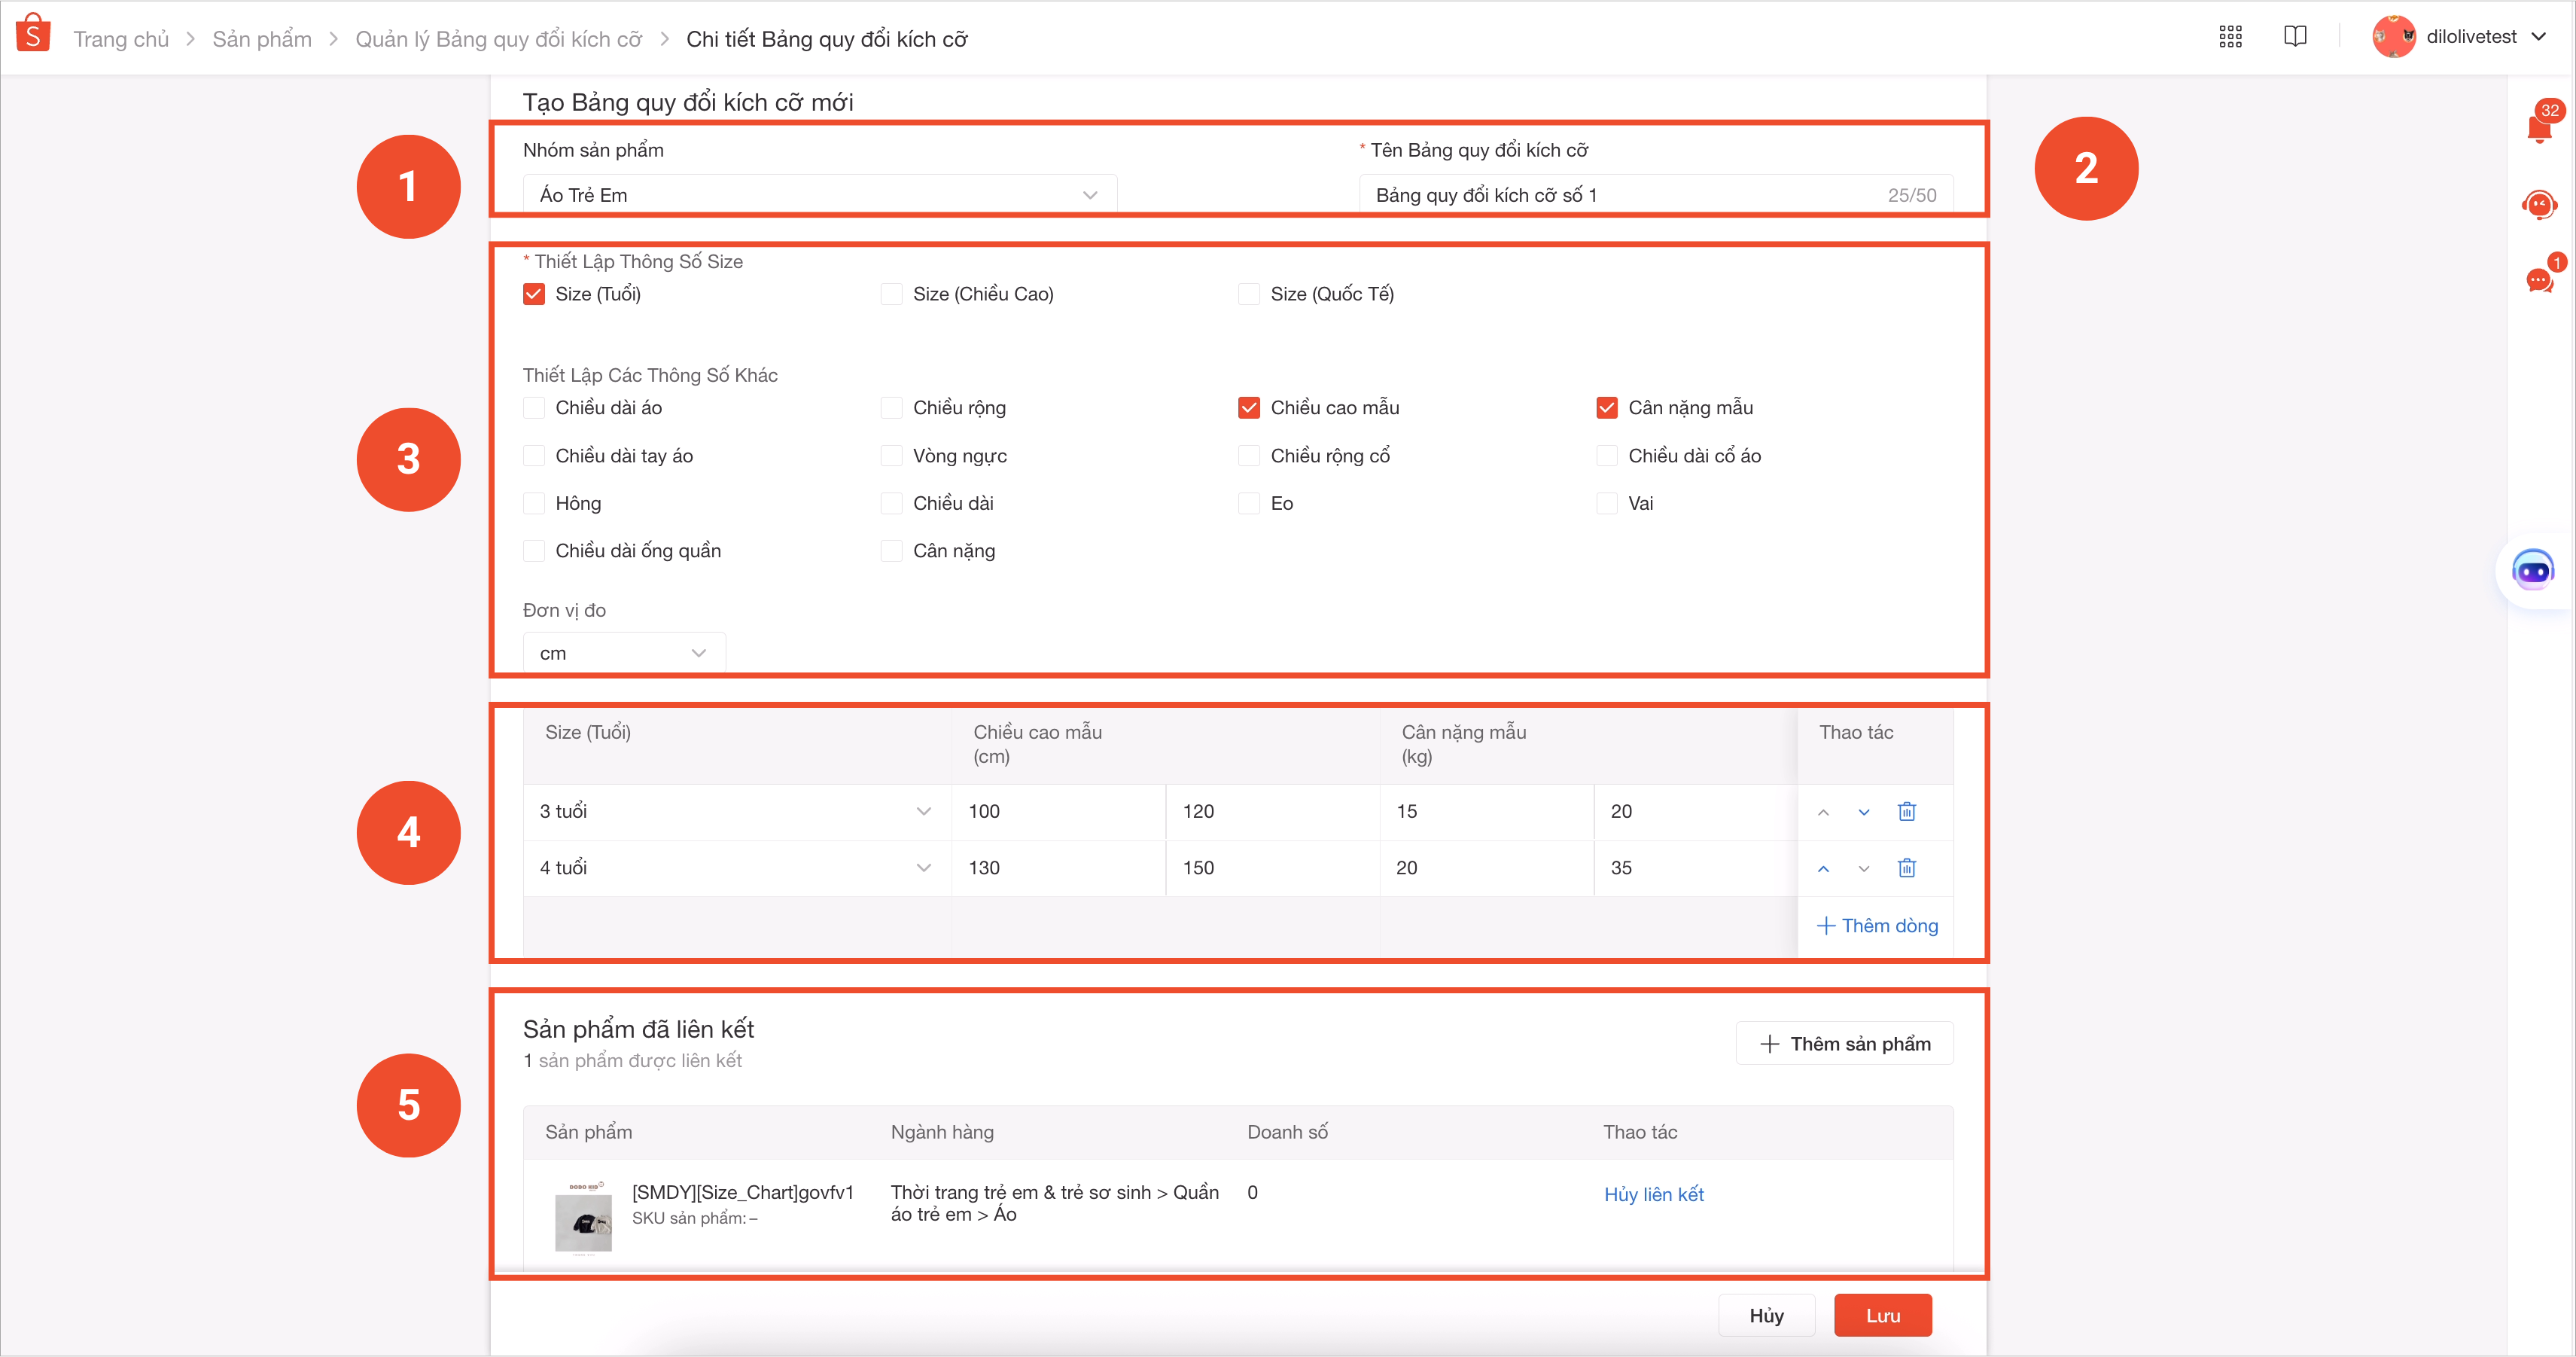Open the apps grid menu icon
This screenshot has width=2576, height=1357.
click(2230, 37)
